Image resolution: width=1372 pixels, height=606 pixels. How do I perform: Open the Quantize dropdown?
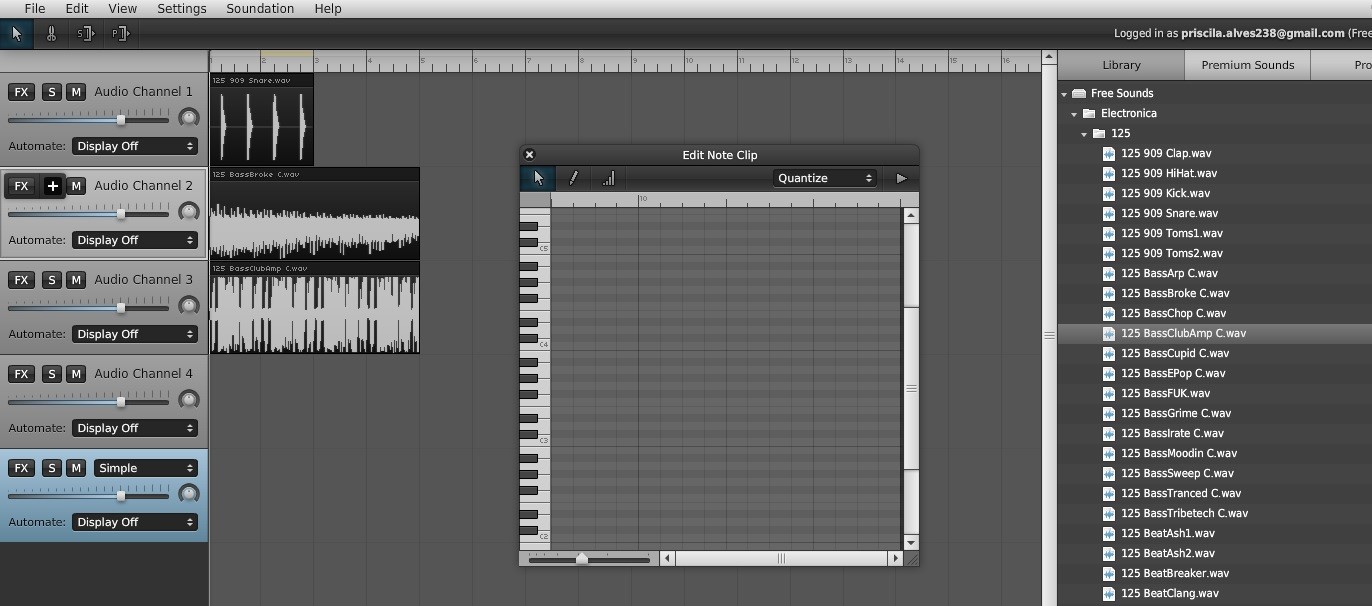pos(824,177)
